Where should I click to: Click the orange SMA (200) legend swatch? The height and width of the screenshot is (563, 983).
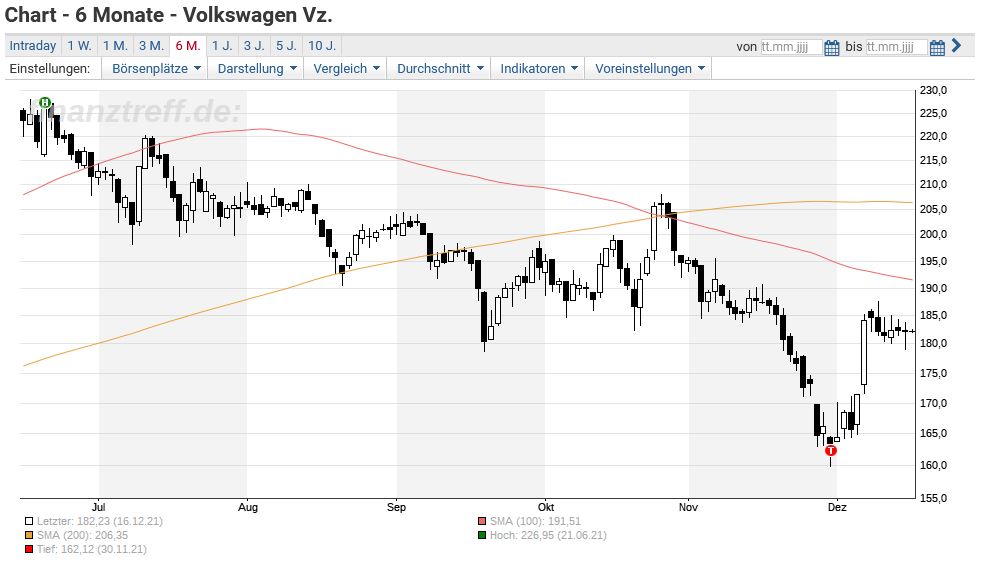[x=29, y=535]
